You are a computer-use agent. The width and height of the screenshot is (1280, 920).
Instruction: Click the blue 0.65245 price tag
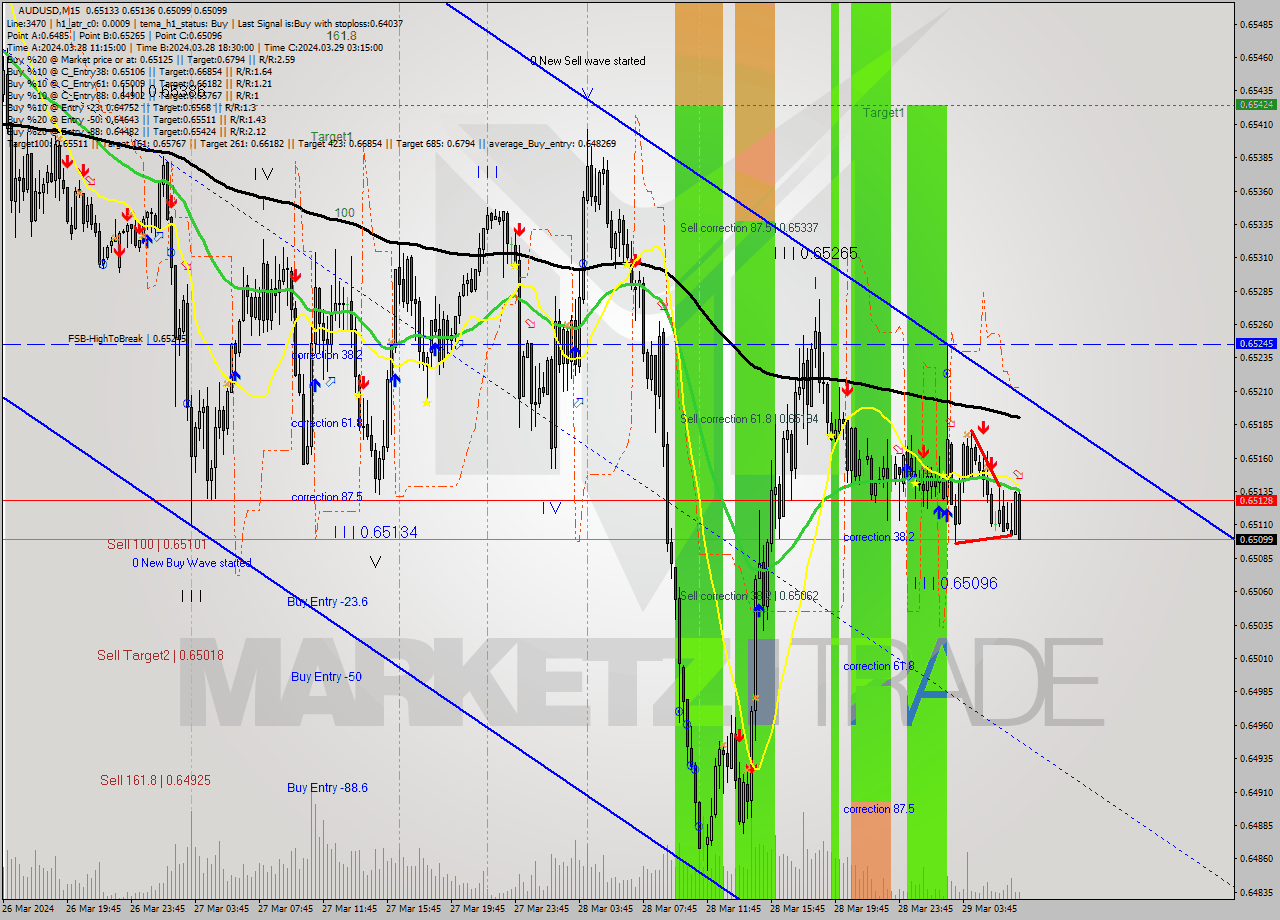pos(1255,343)
